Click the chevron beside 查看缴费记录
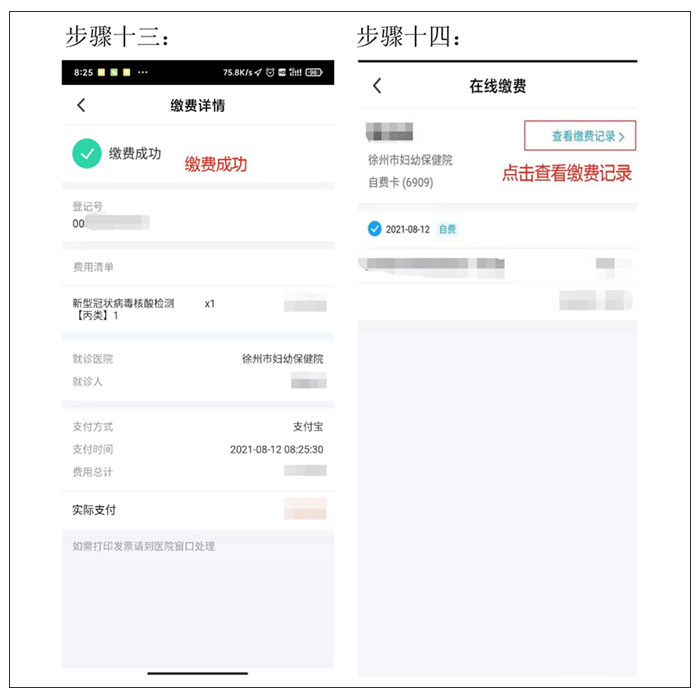700x700 pixels. [621, 137]
